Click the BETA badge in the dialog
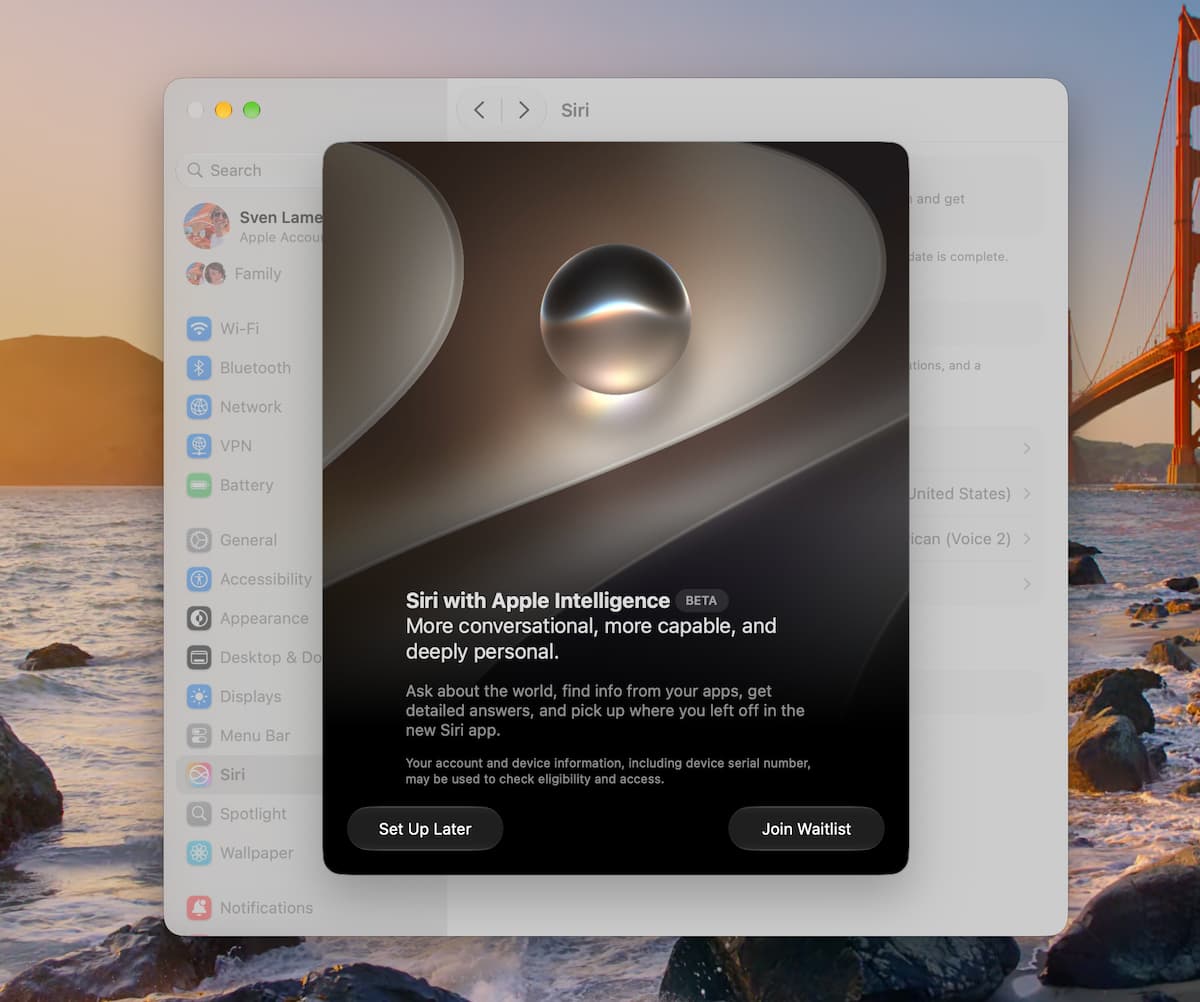Image resolution: width=1200 pixels, height=1002 pixels. [701, 601]
